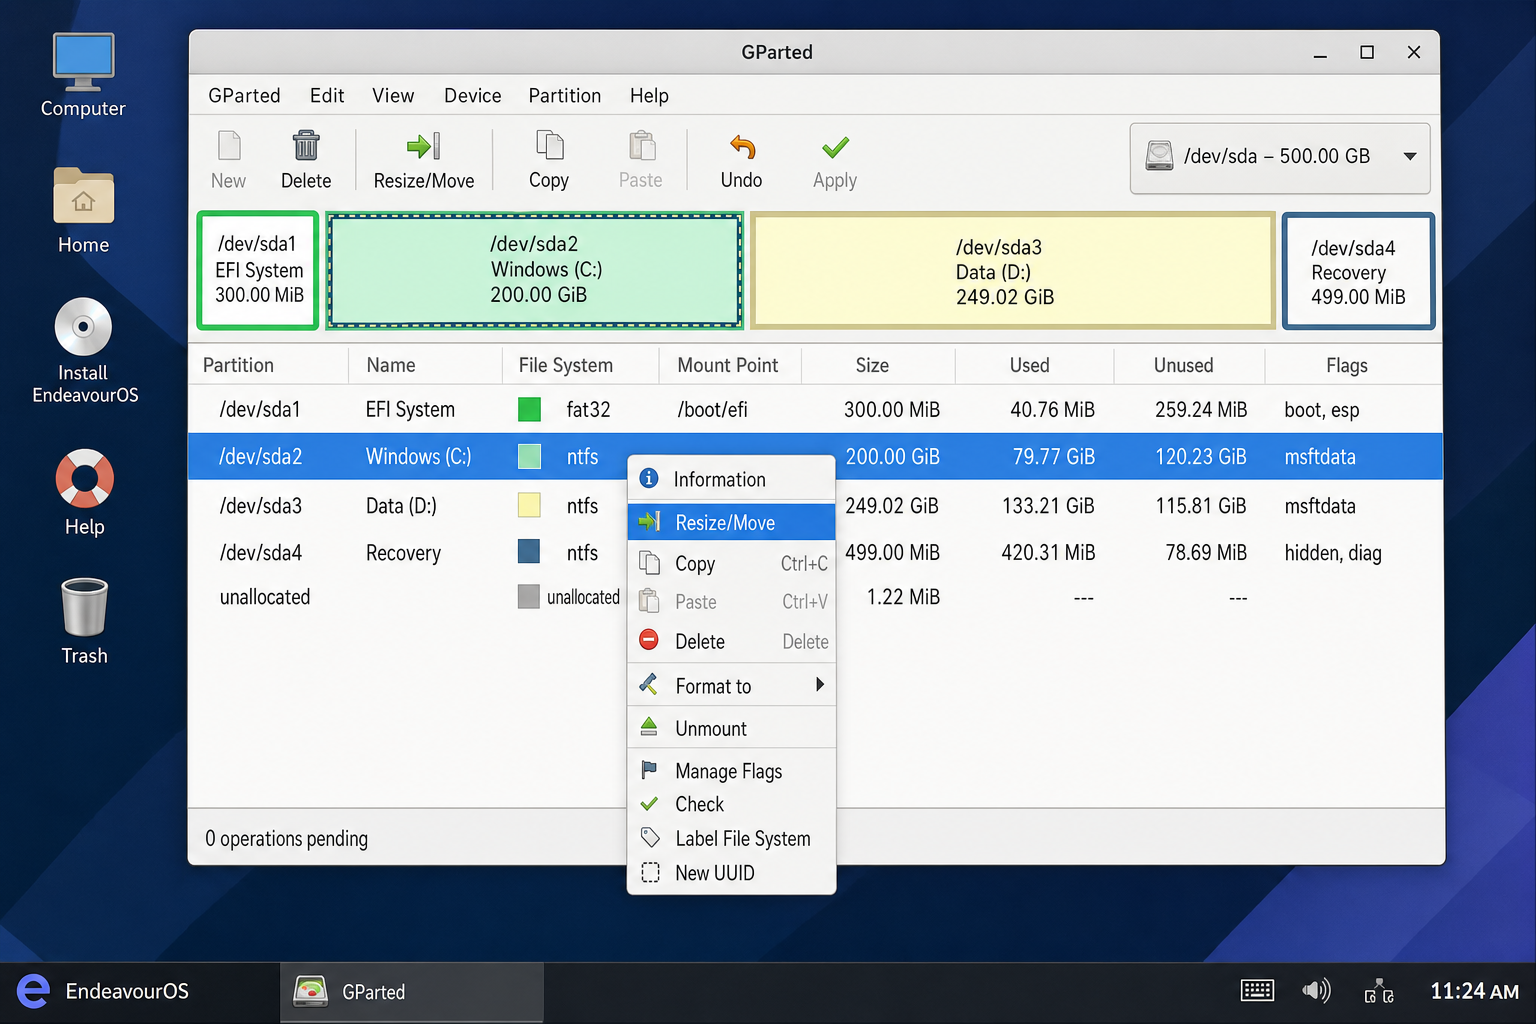Open the Edit menu

(x=327, y=95)
